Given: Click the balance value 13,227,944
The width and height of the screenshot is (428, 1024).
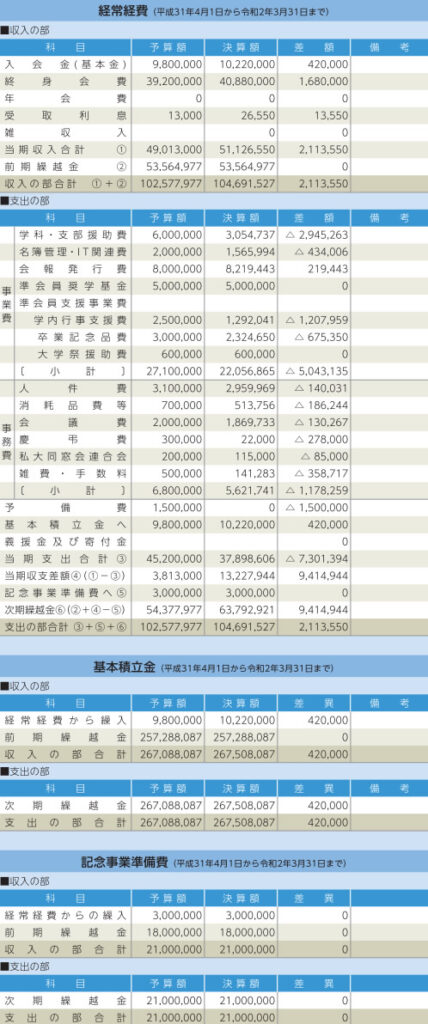Looking at the screenshot, I should point(247,576).
